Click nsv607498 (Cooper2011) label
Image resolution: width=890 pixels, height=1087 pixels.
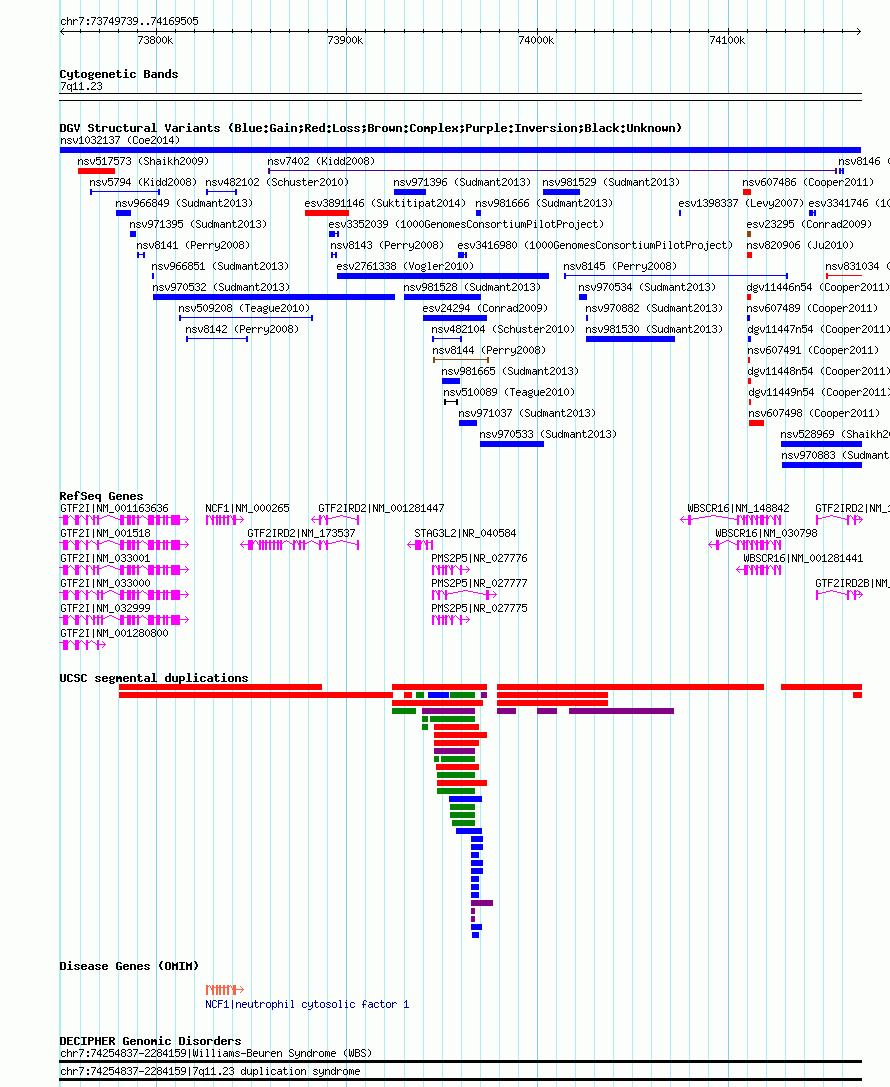click(x=814, y=413)
